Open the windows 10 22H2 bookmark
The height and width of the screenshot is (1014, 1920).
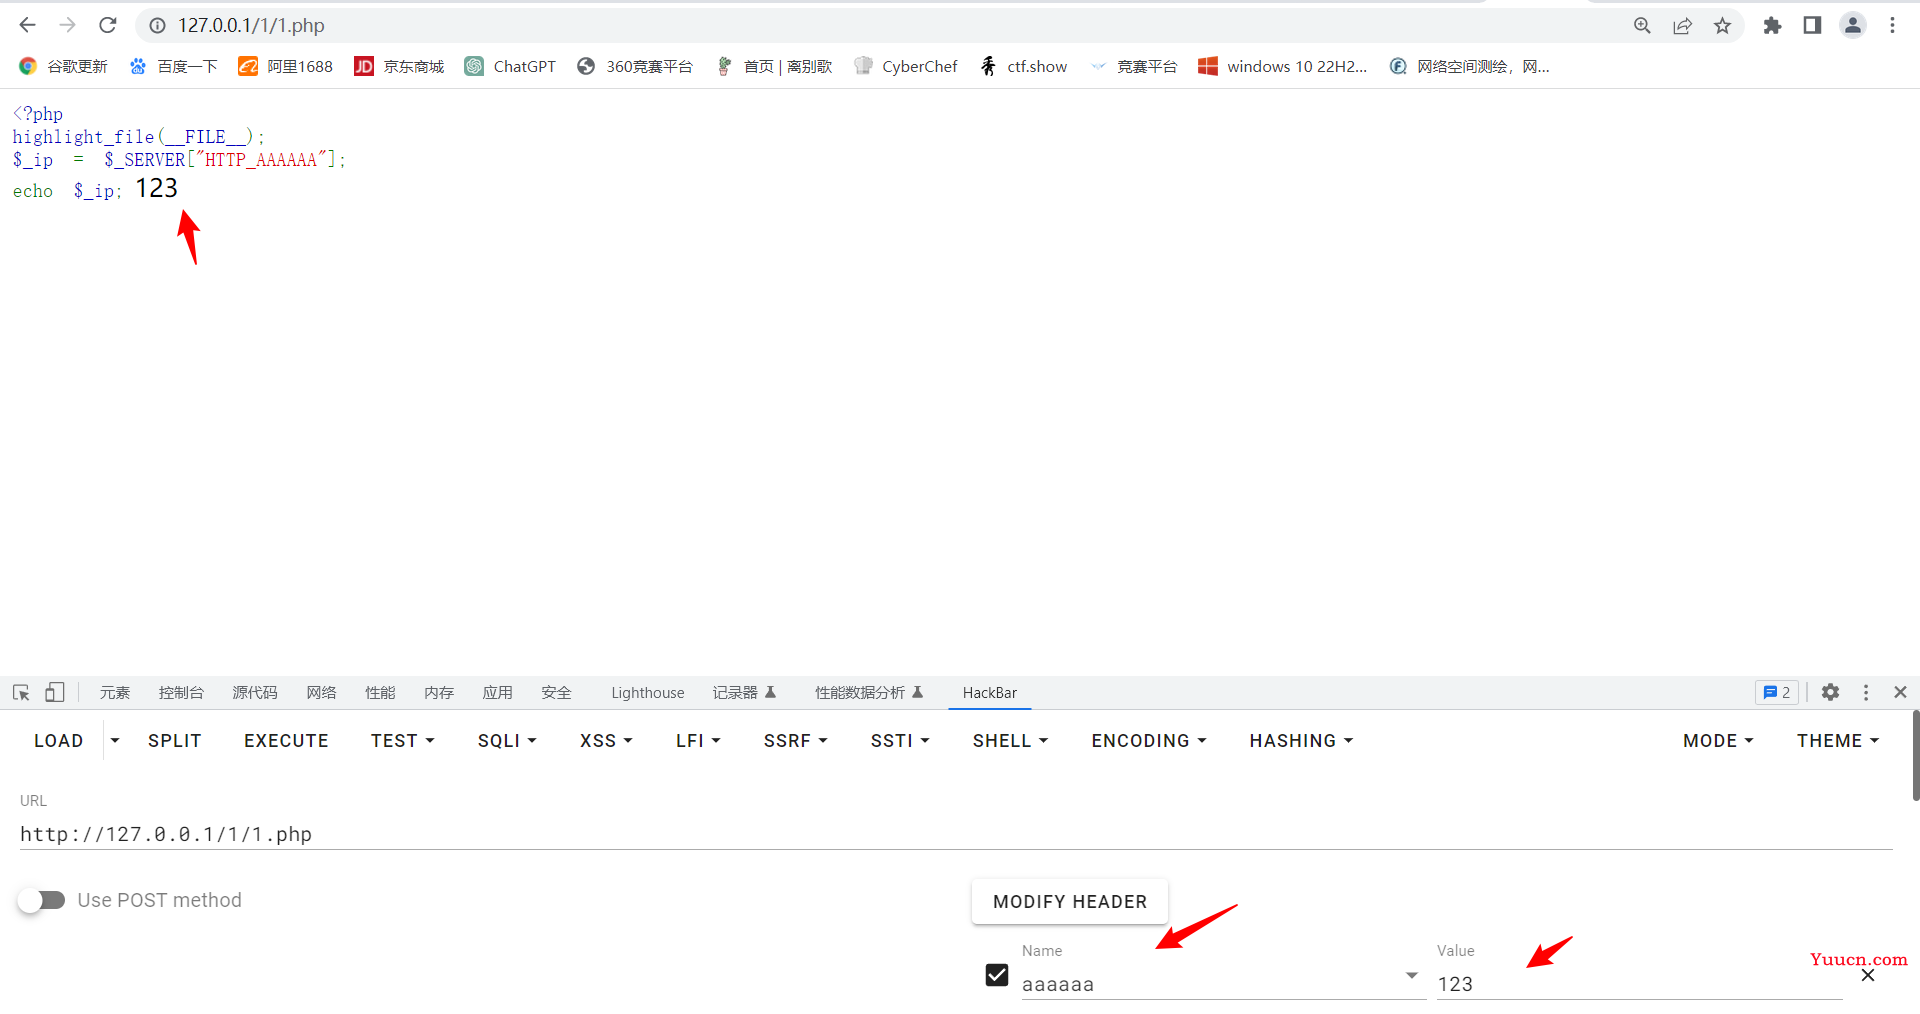(1283, 66)
